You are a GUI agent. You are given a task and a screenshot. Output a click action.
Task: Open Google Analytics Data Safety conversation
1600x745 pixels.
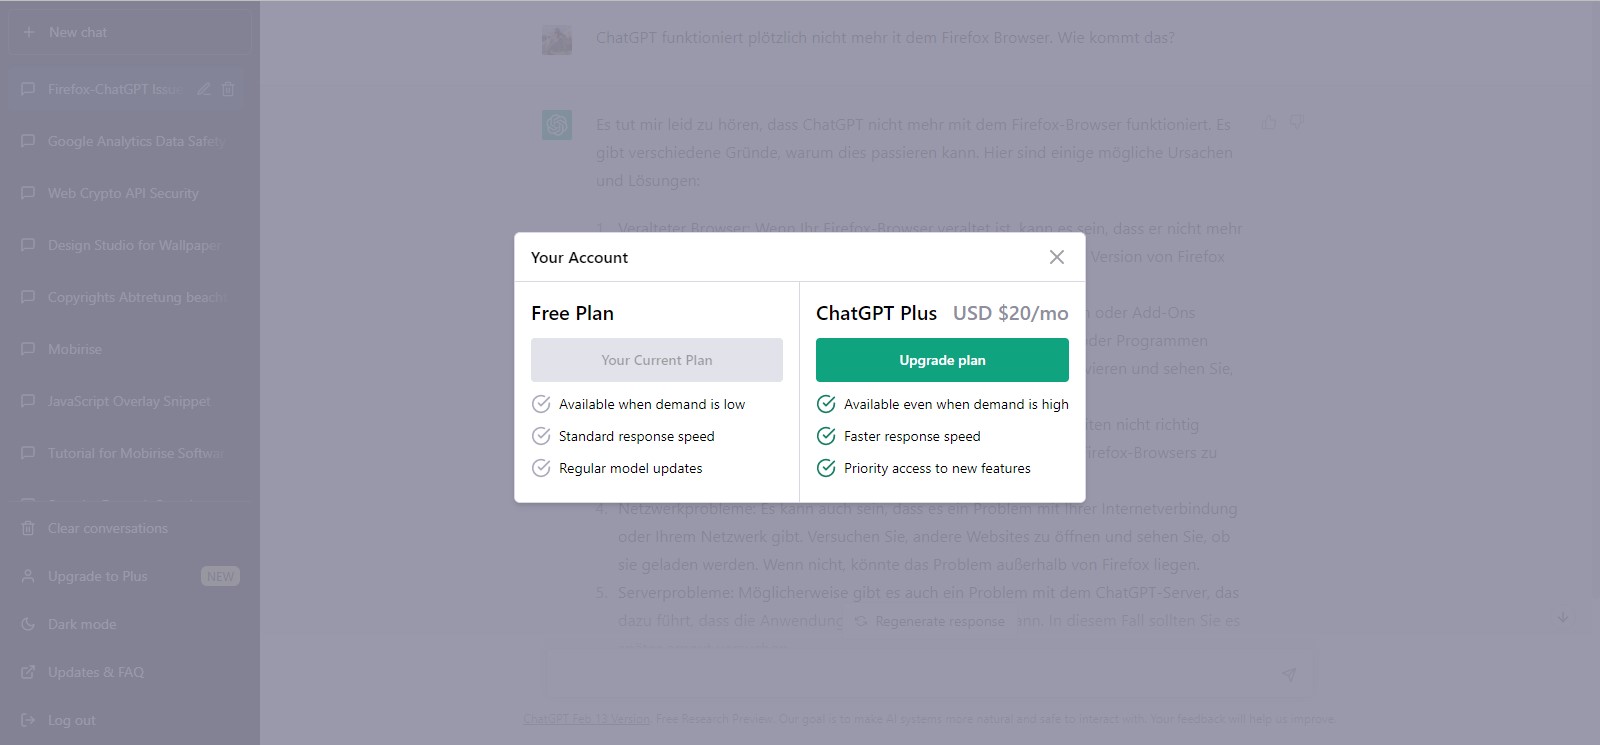tap(135, 141)
